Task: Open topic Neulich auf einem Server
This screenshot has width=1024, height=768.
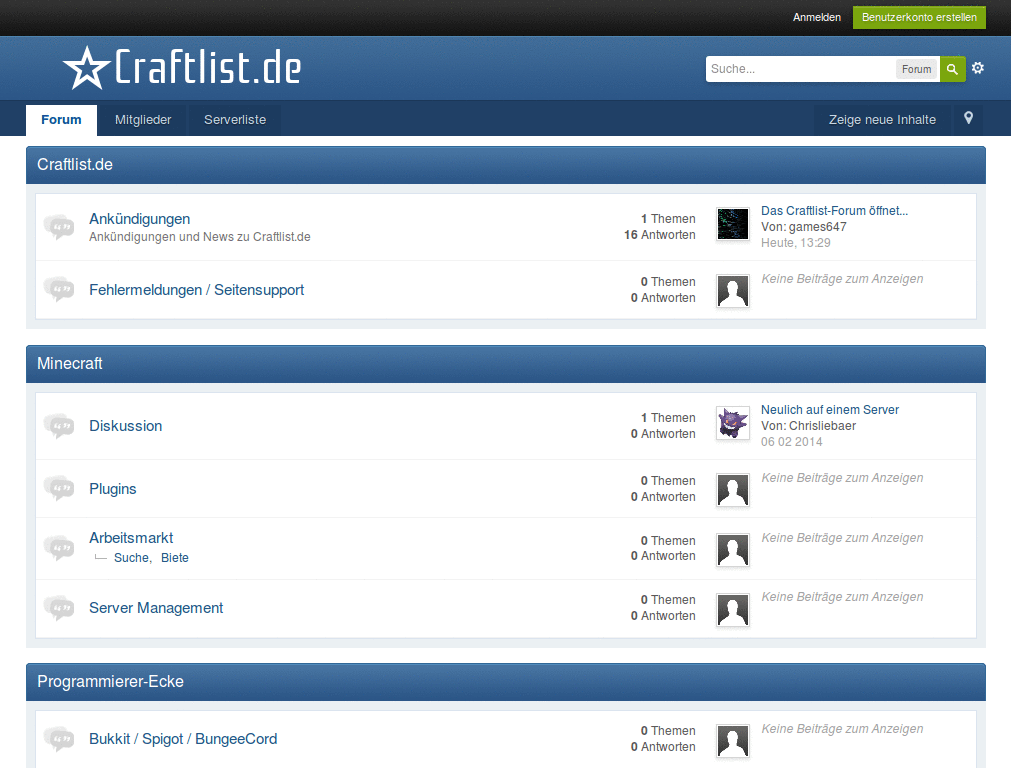Action: (830, 409)
